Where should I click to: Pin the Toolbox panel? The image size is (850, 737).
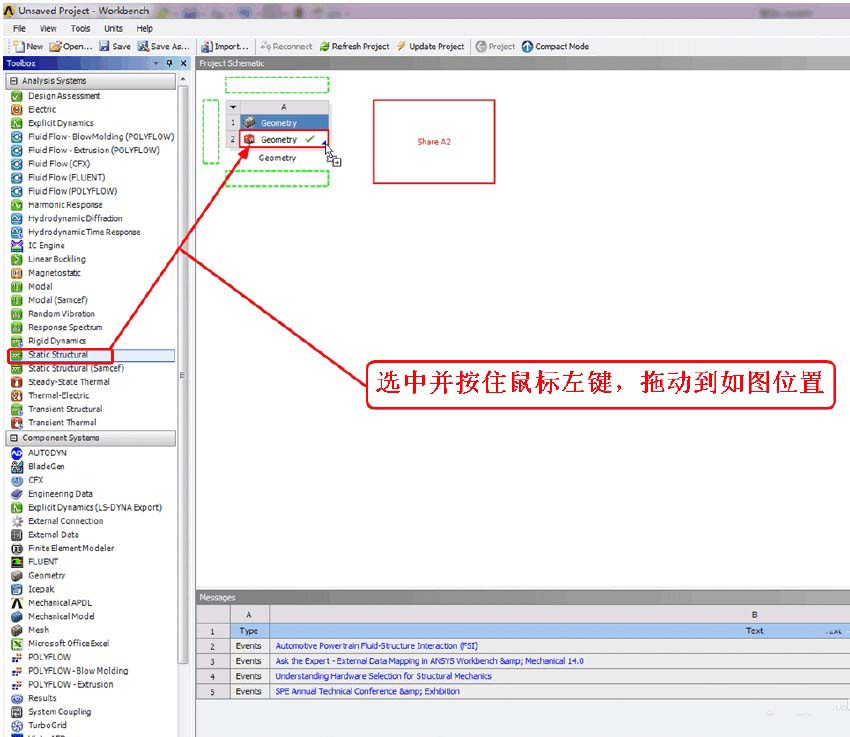click(169, 63)
